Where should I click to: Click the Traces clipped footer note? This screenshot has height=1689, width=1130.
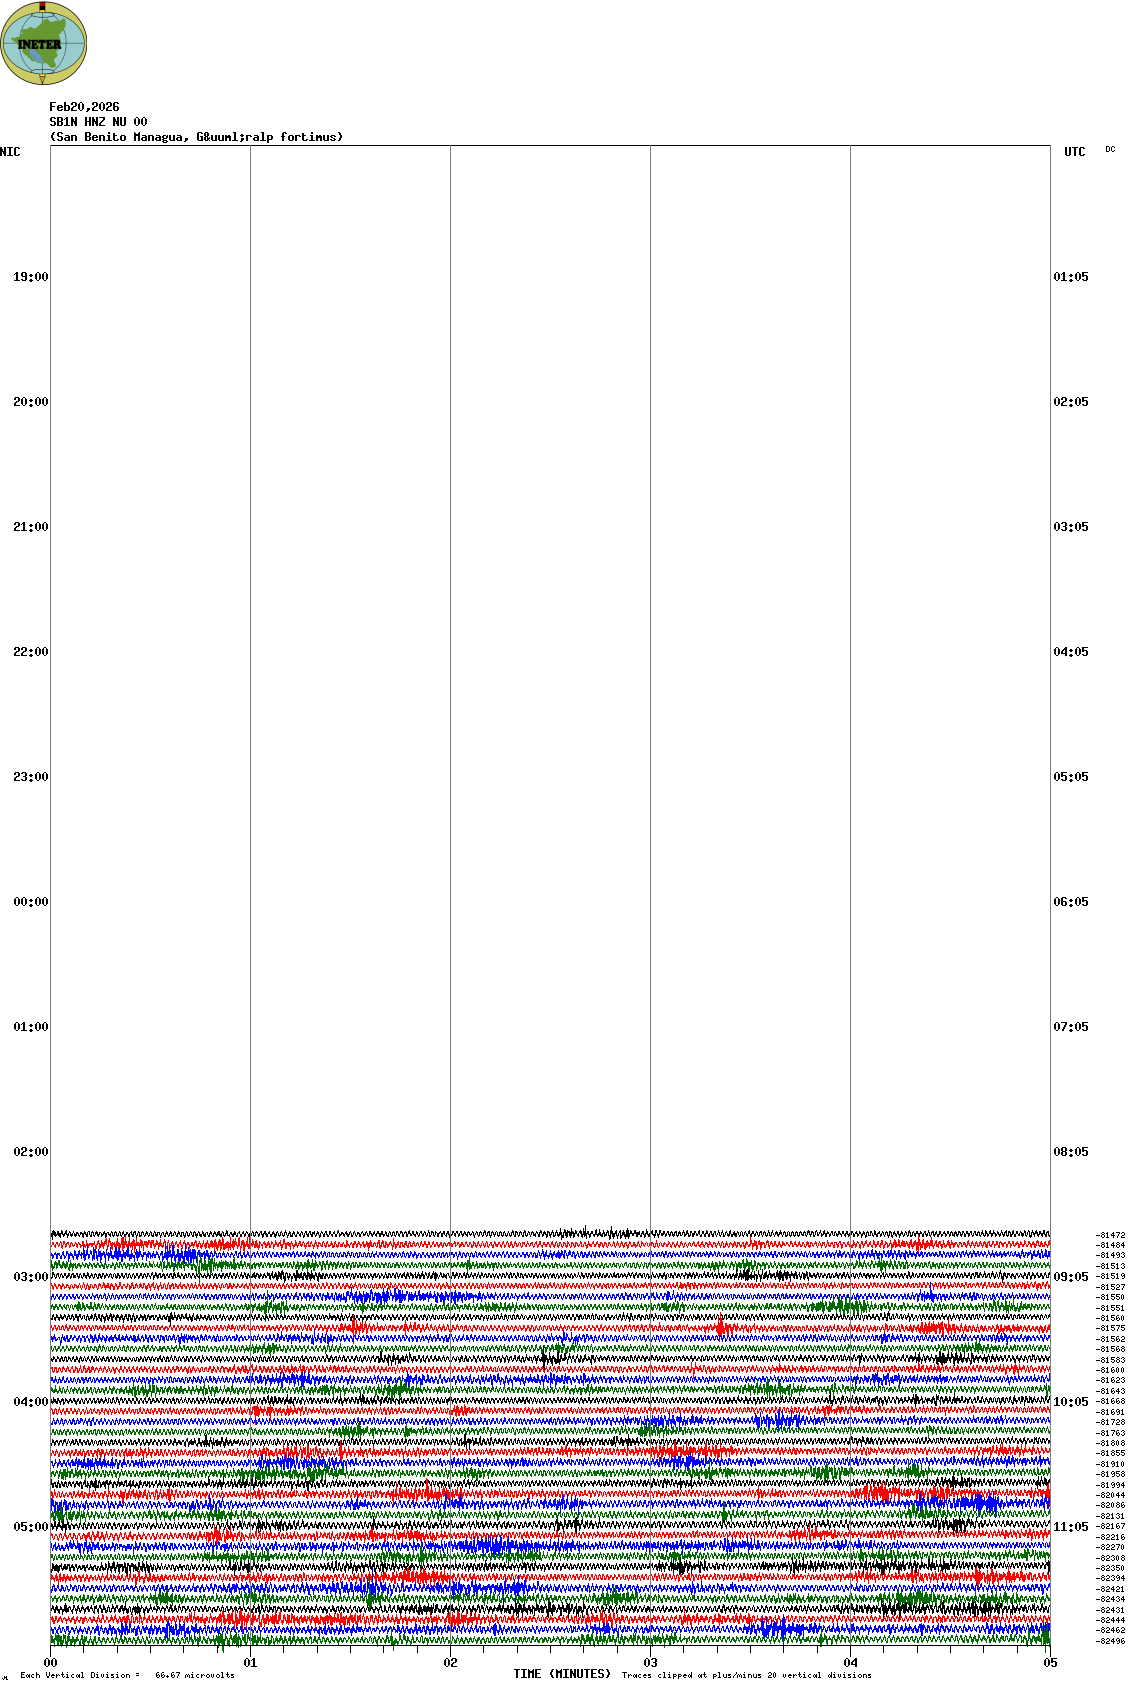coord(746,1675)
